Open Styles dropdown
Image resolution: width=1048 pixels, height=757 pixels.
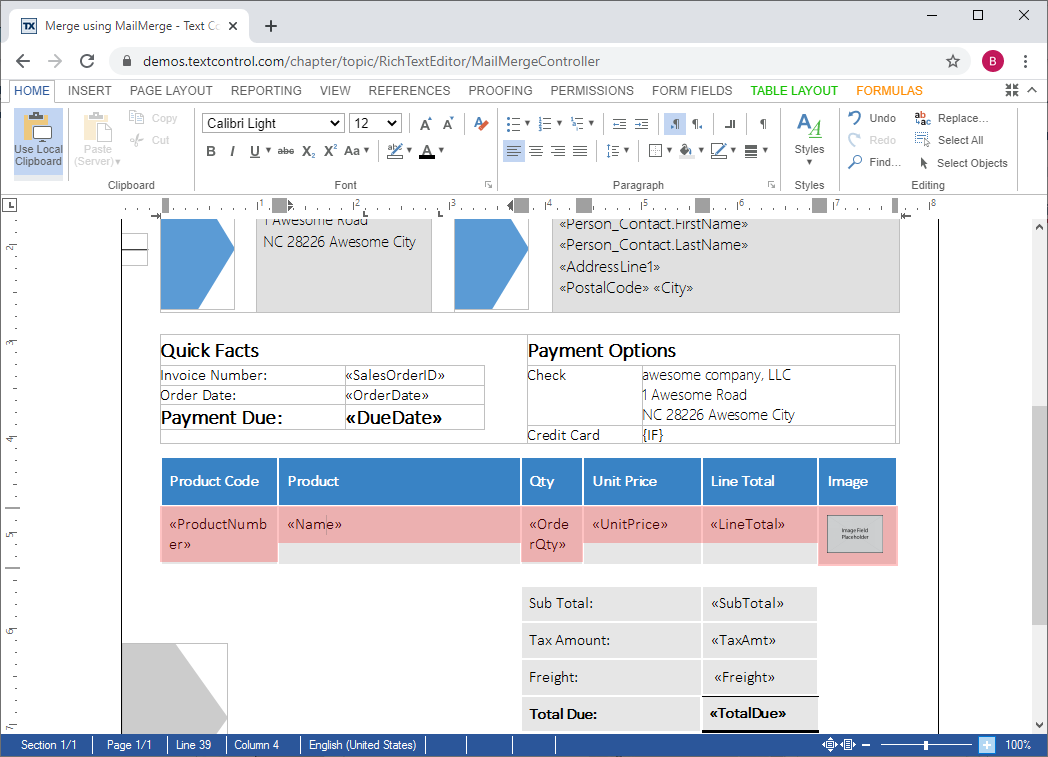[x=809, y=140]
